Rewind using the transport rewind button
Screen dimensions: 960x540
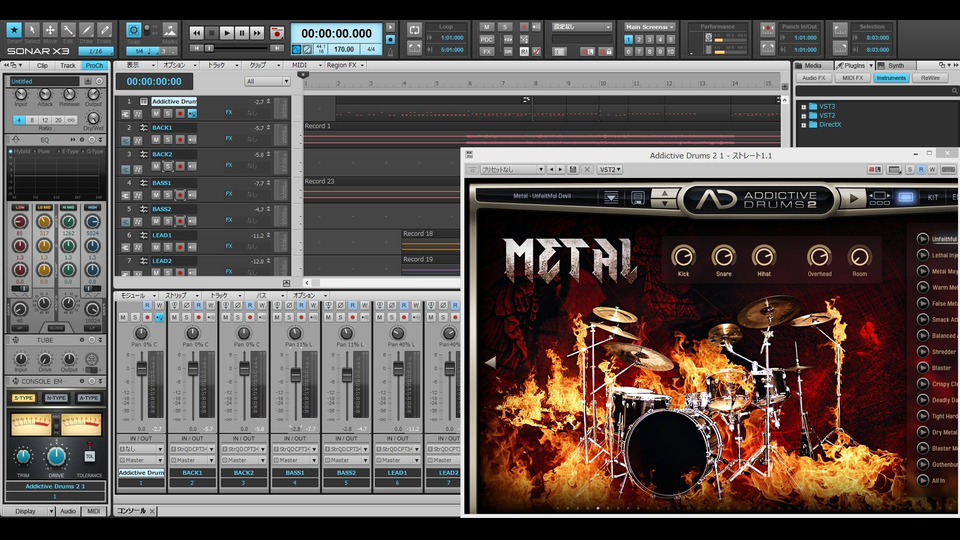[196, 33]
